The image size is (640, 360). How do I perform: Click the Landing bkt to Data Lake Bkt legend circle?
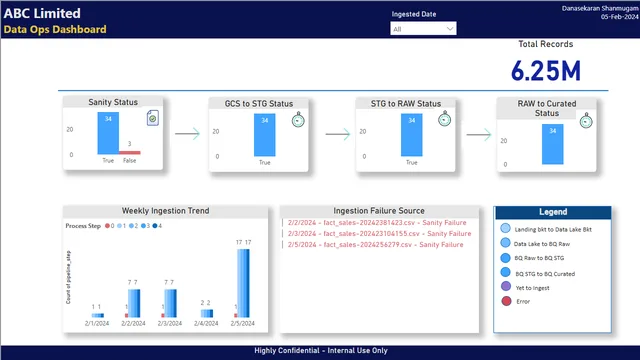click(x=505, y=228)
